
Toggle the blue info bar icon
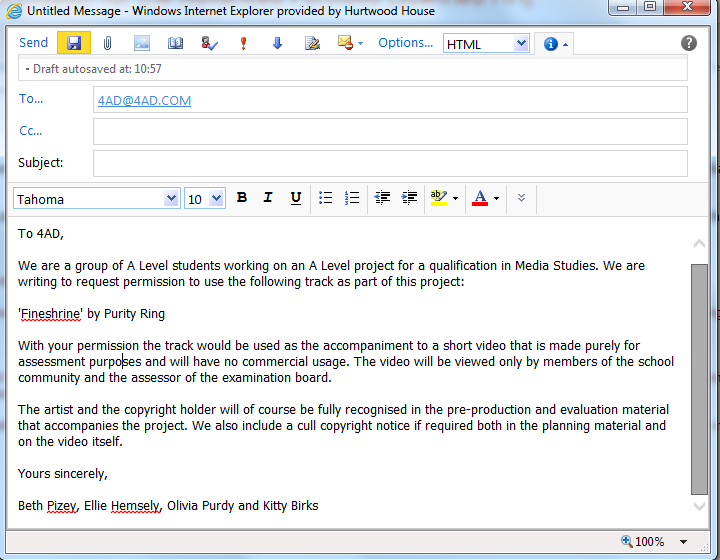point(551,44)
